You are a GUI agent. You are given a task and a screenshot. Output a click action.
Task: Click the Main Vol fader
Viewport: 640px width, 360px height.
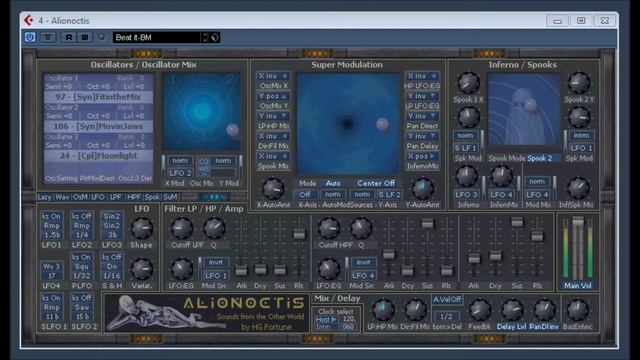coord(578,222)
